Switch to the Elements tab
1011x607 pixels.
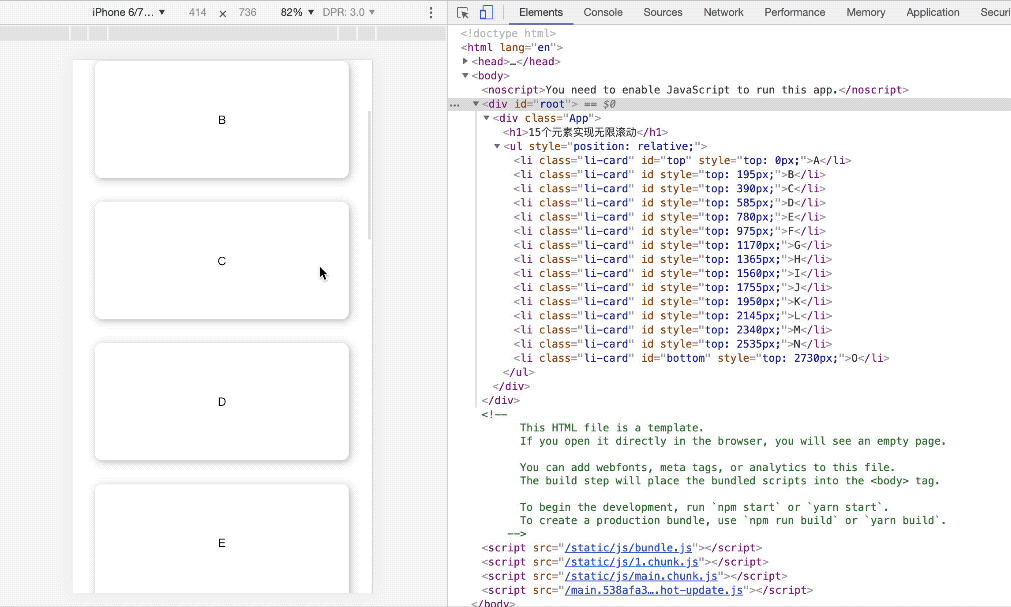click(x=540, y=12)
